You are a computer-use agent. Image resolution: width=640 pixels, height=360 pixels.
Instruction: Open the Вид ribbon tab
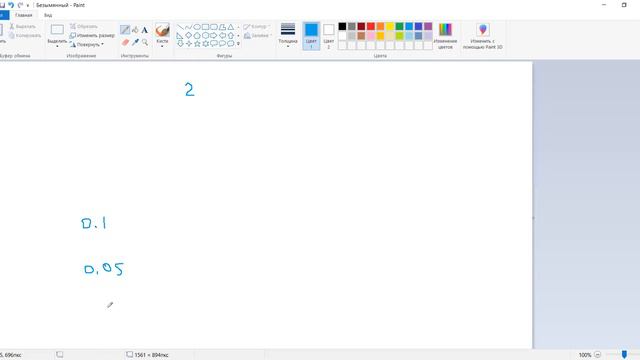(x=48, y=15)
